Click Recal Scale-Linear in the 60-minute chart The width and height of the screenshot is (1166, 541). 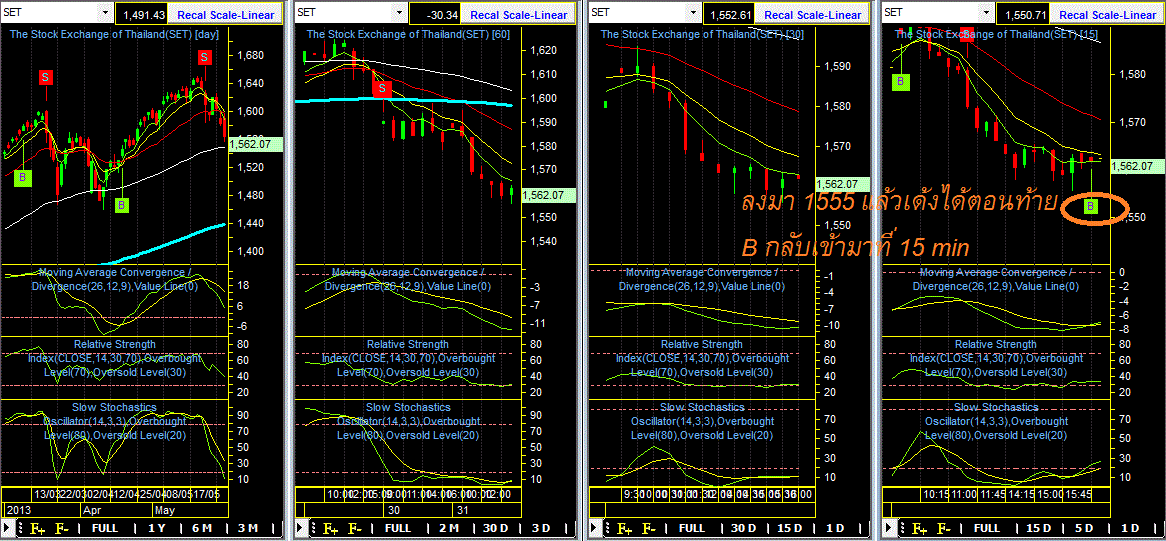(518, 14)
